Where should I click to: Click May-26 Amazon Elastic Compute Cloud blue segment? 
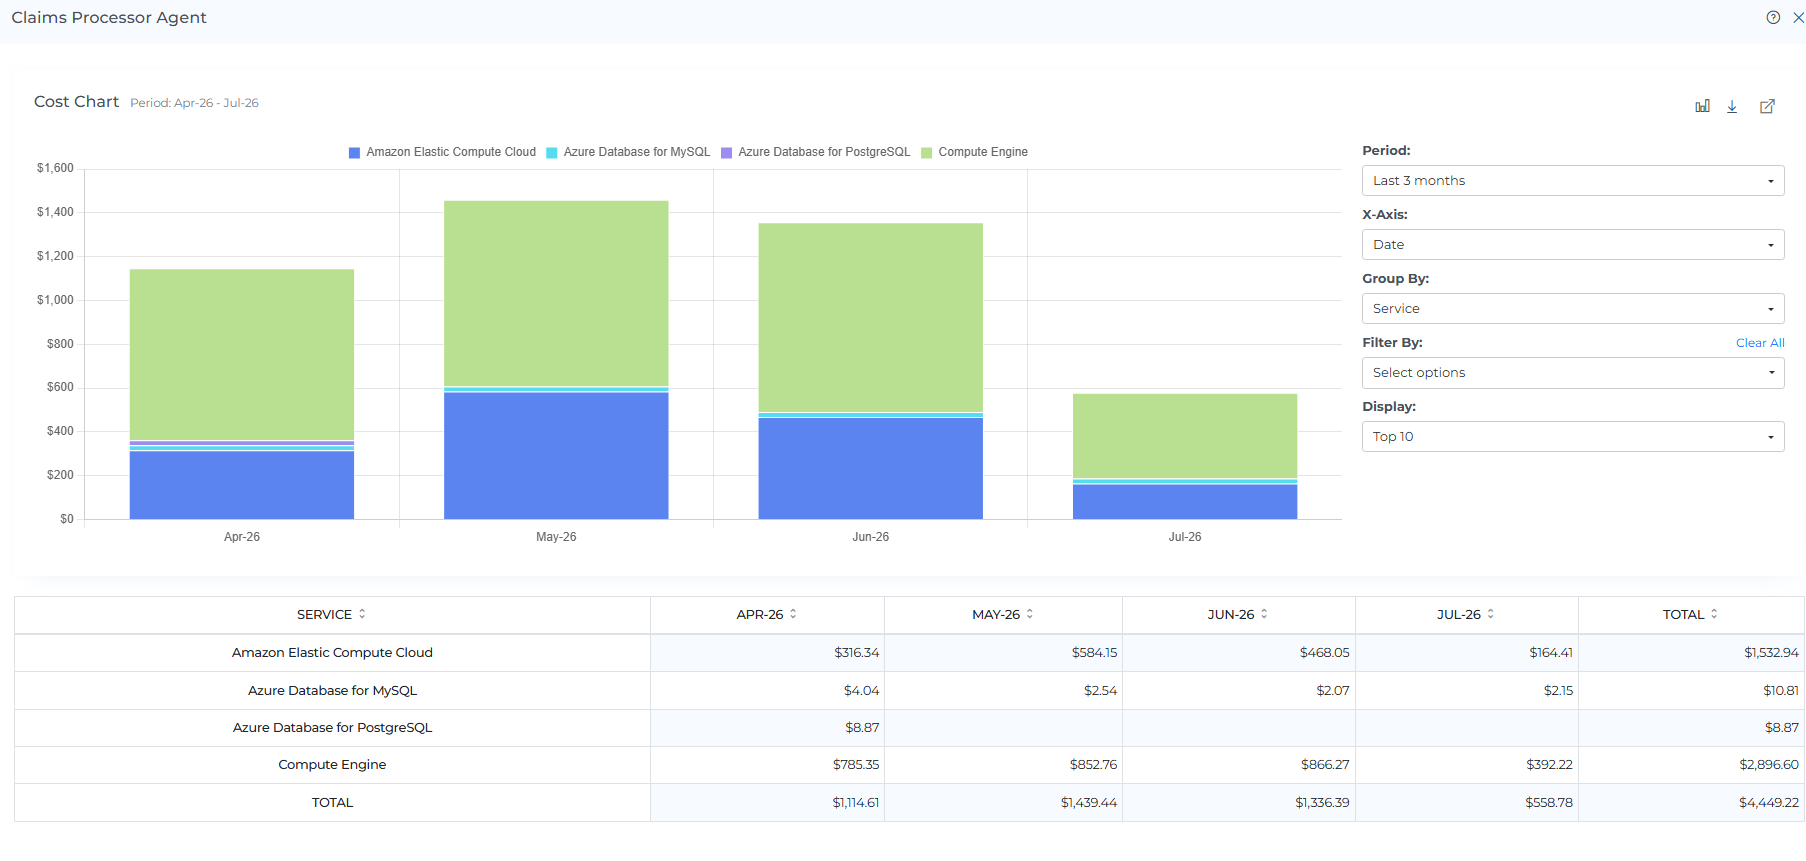tap(556, 456)
